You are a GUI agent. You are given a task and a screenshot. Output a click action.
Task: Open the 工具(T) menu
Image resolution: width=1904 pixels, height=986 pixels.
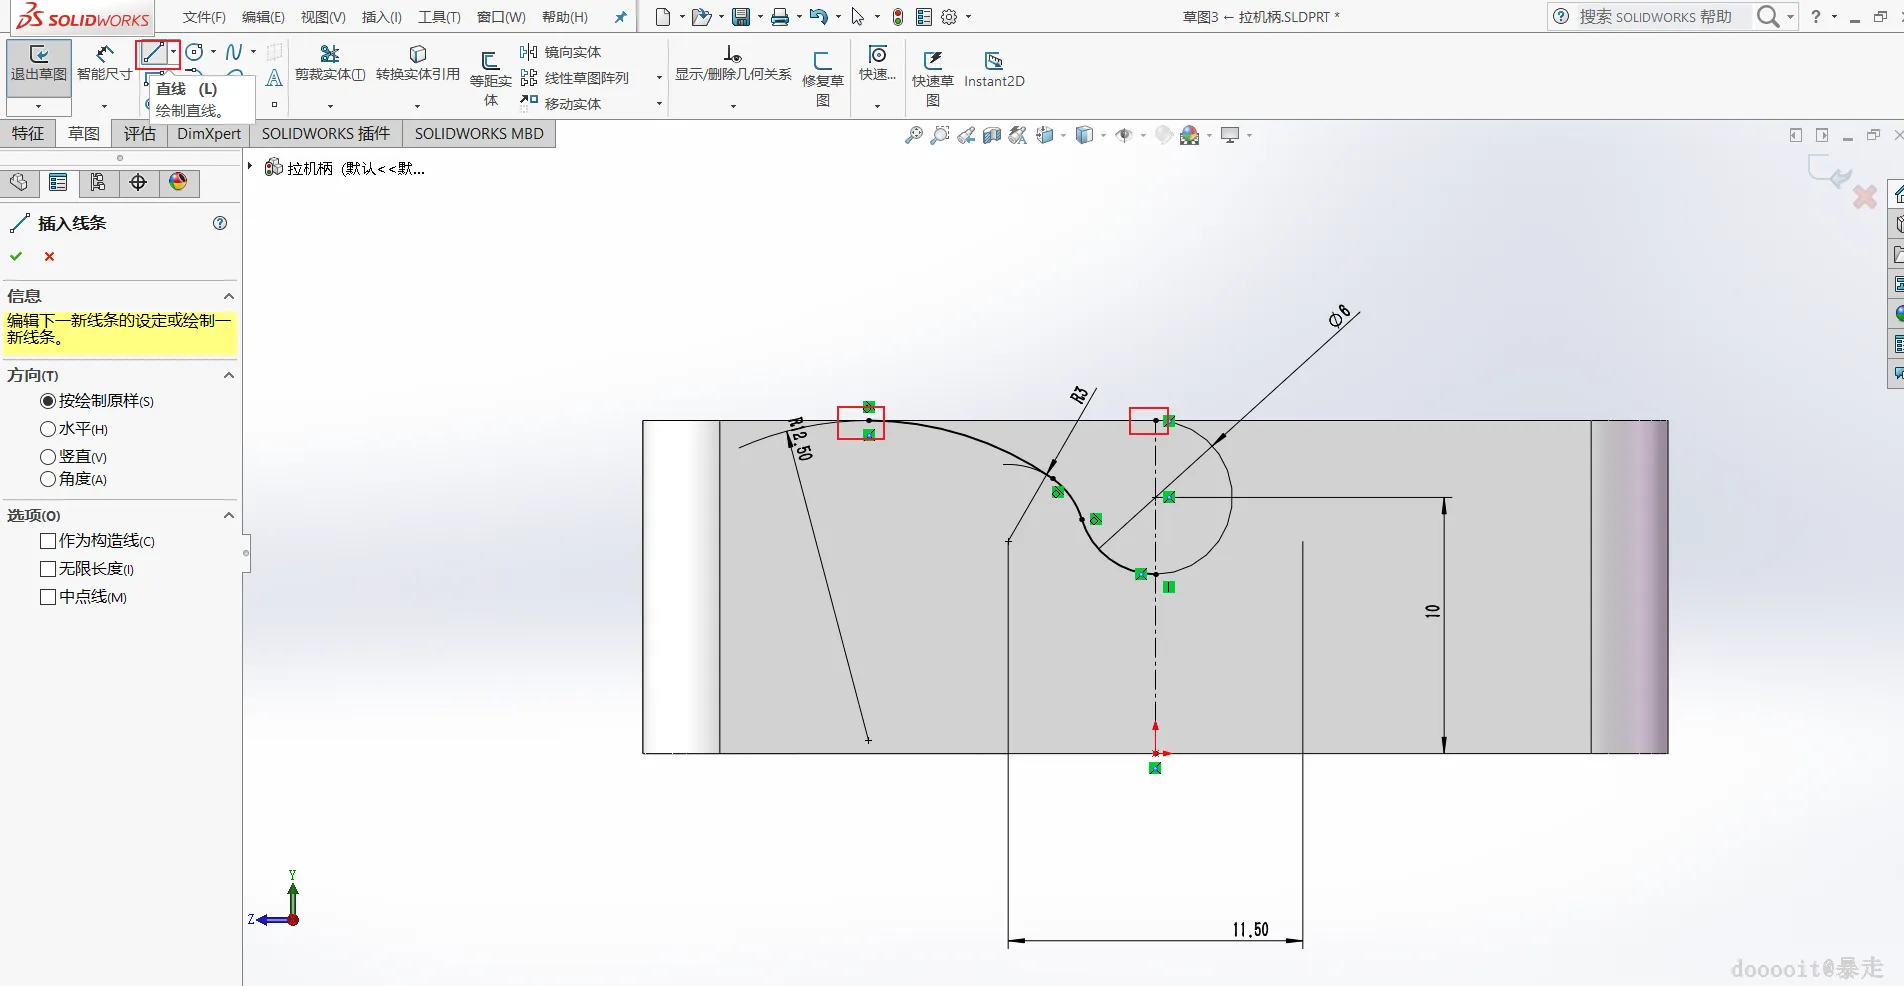(439, 17)
